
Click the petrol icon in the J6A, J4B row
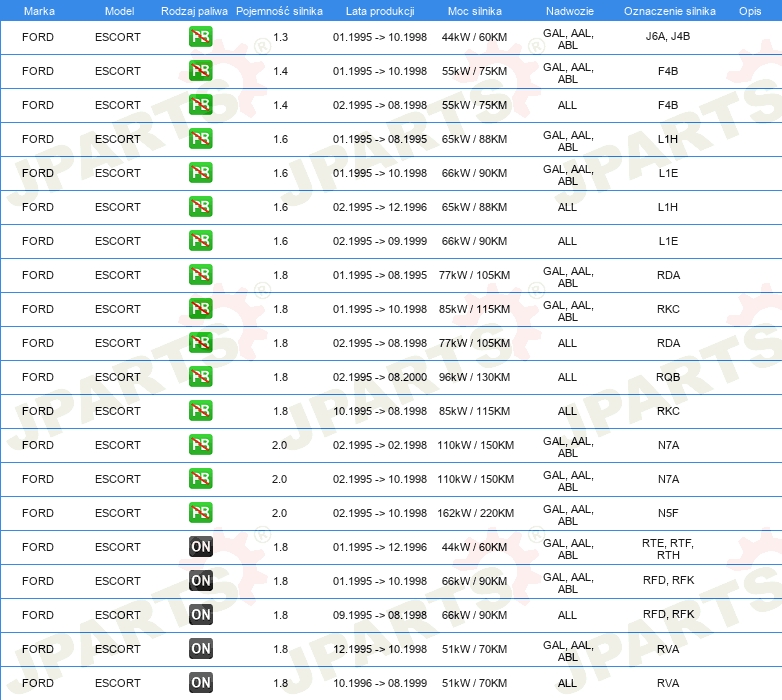coord(200,37)
